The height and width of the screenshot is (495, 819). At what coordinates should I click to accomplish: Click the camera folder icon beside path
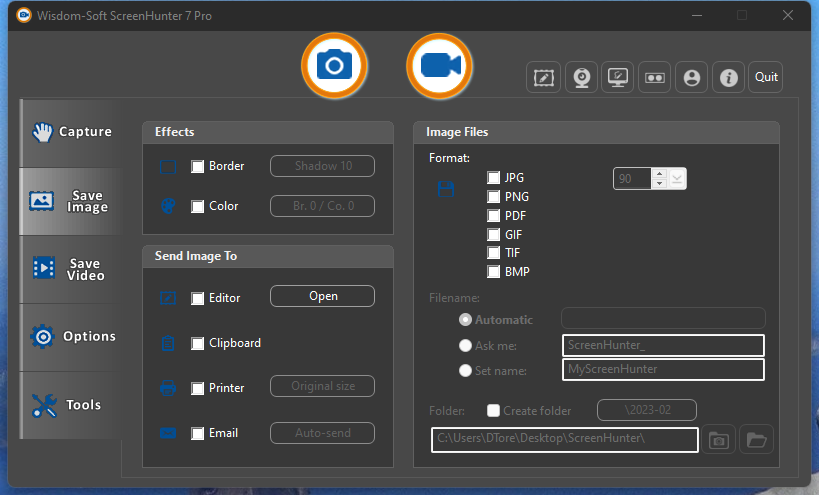719,440
